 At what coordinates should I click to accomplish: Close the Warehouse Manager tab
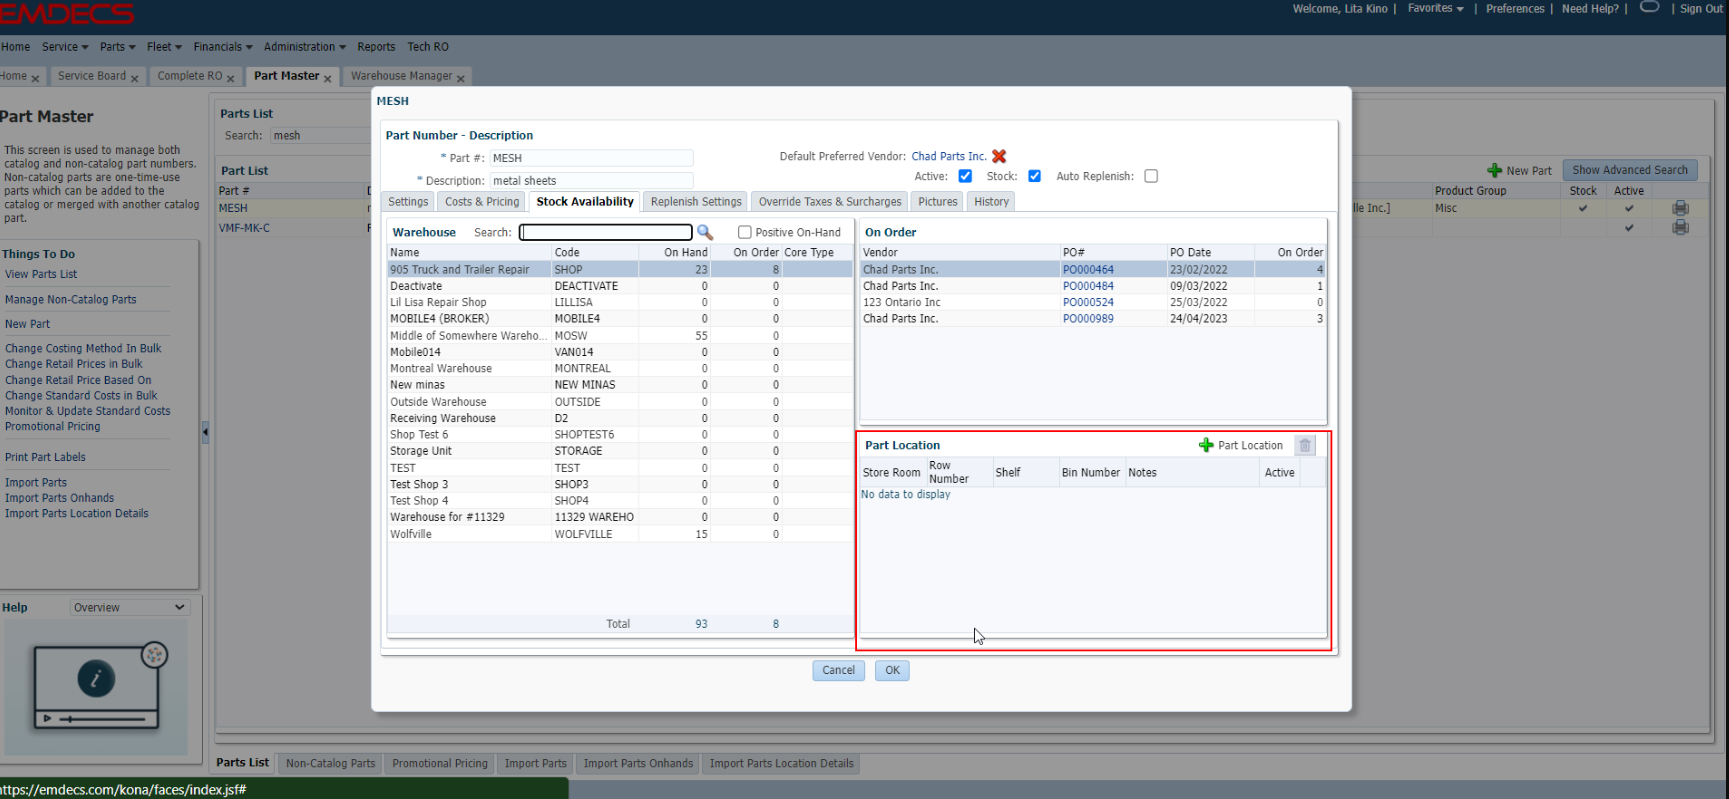(460, 78)
